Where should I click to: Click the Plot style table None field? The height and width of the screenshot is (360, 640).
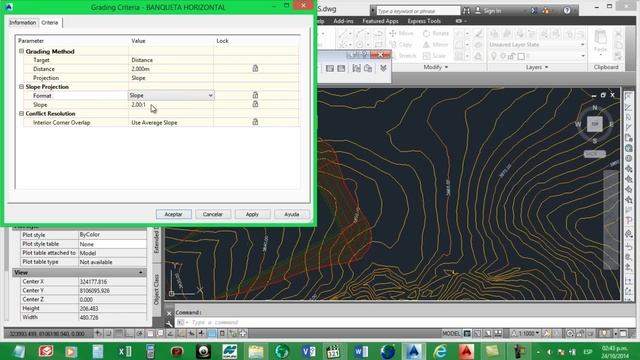pos(112,244)
